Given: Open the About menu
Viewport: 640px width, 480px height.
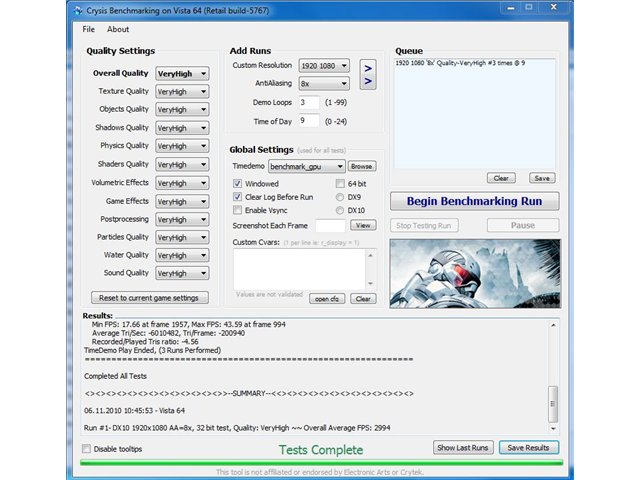Looking at the screenshot, I should pyautogui.click(x=118, y=29).
